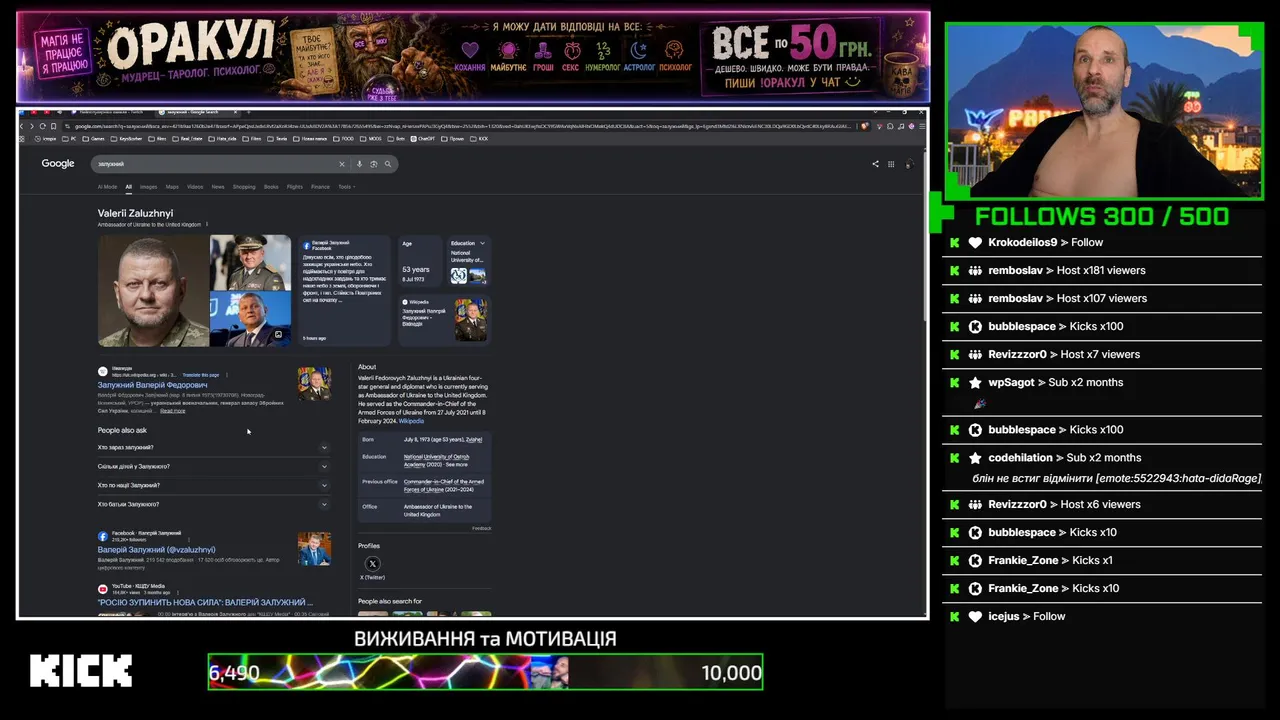Image resolution: width=1280 pixels, height=720 pixels.
Task: Click the ОРАКУЛ banner ad
Action: [473, 57]
